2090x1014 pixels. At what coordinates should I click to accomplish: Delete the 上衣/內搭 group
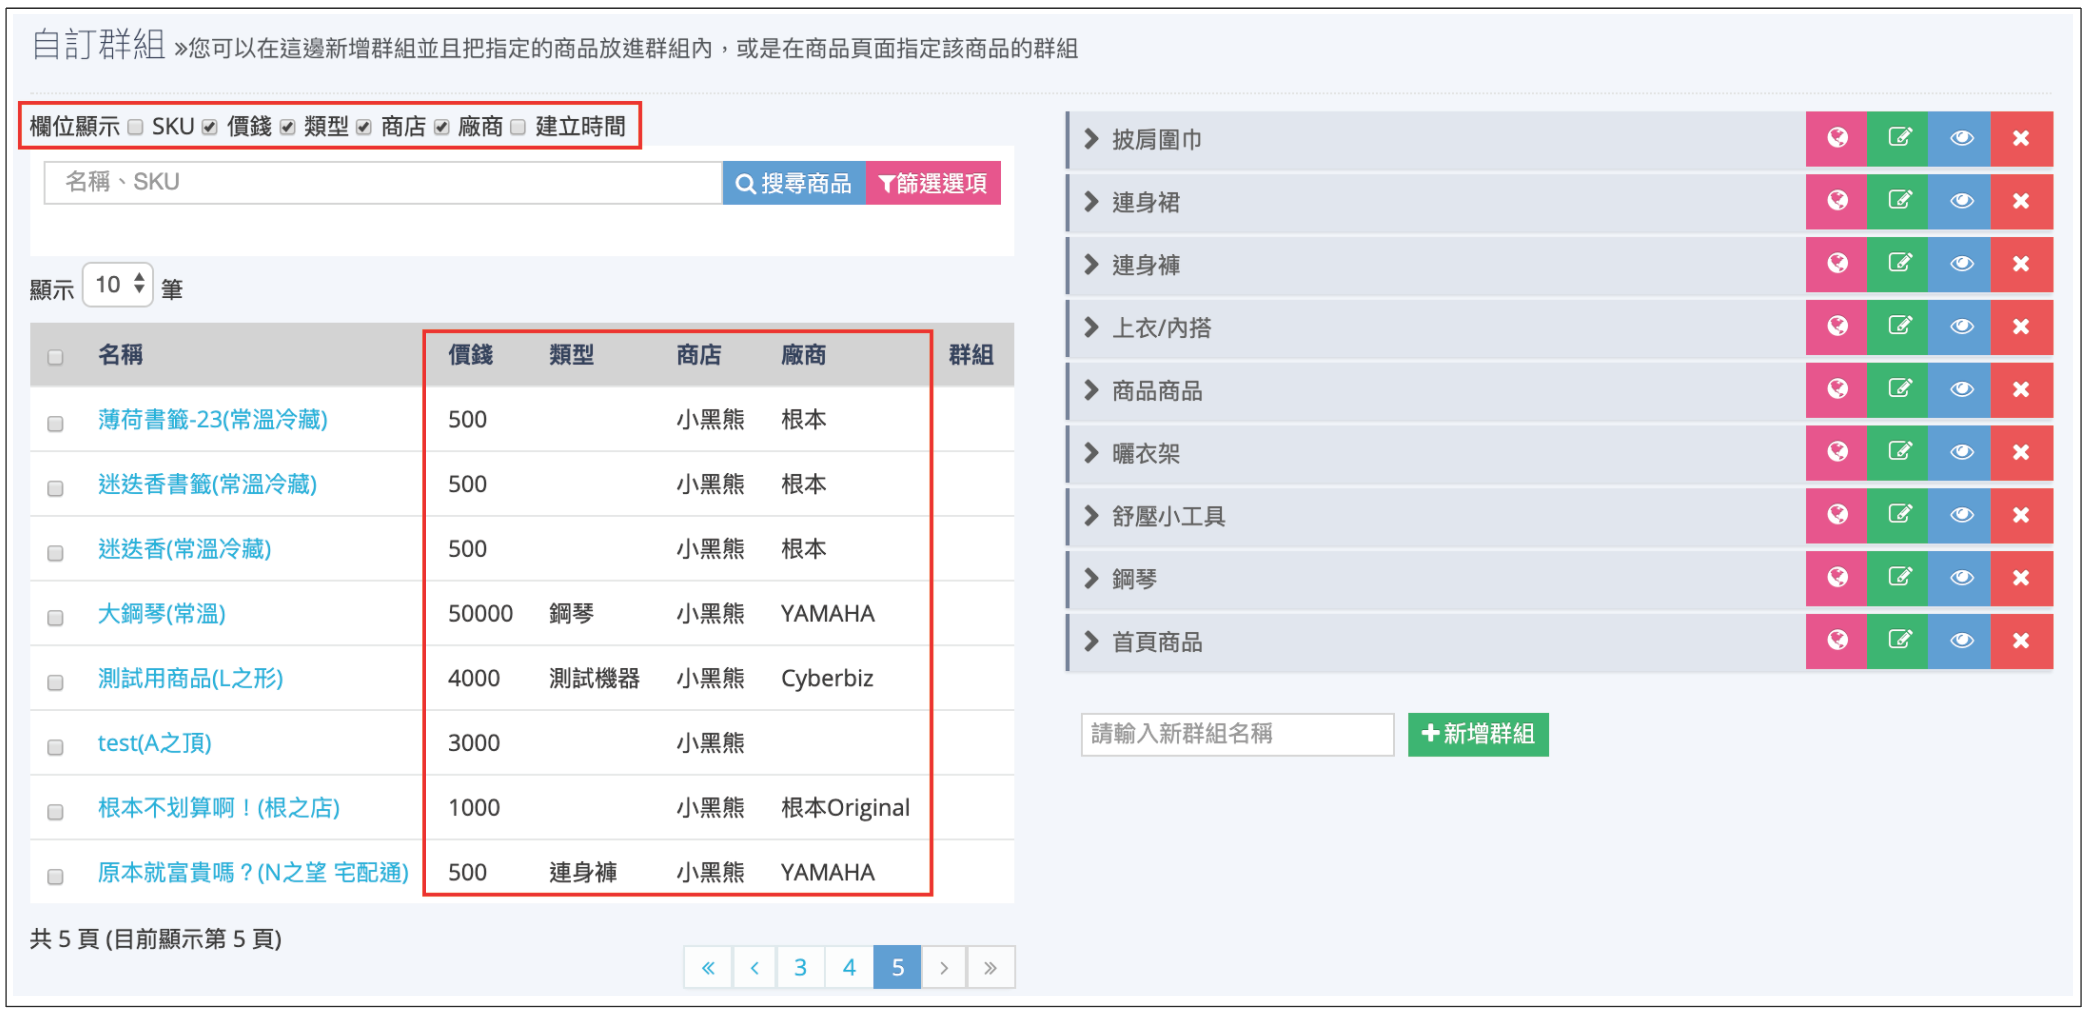click(x=2021, y=328)
